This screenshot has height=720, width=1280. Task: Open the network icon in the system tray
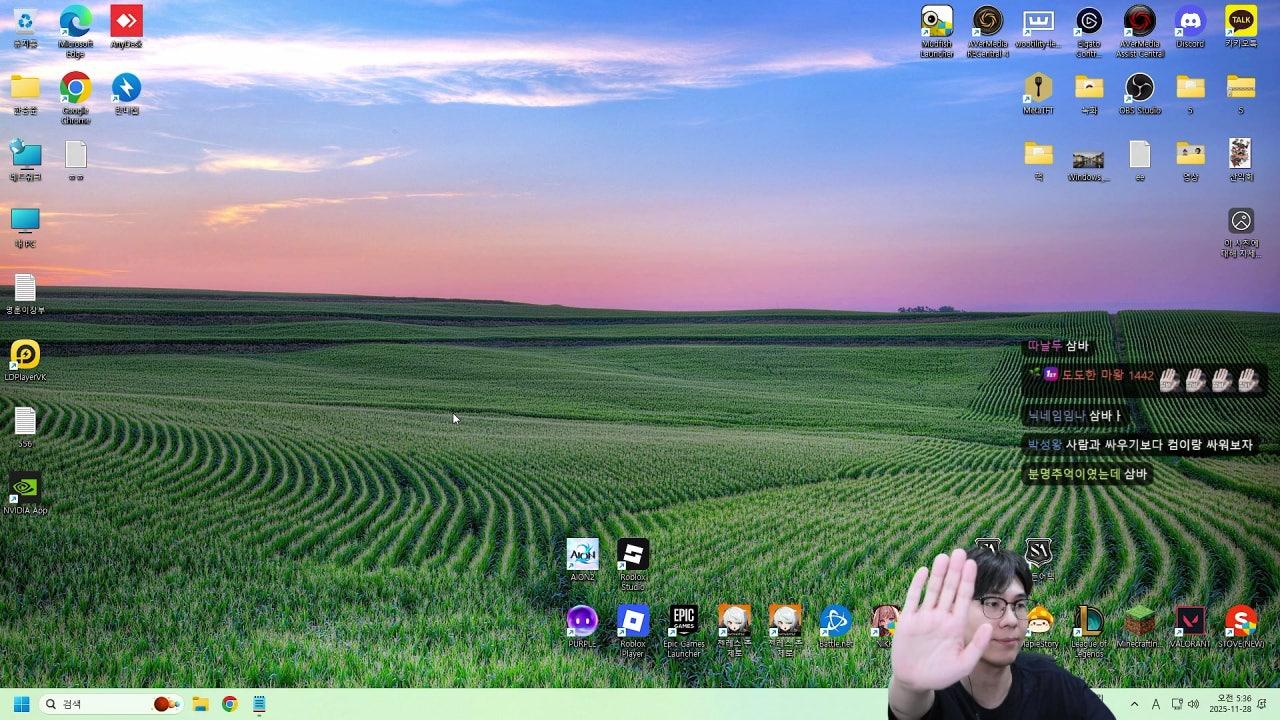(1177, 704)
